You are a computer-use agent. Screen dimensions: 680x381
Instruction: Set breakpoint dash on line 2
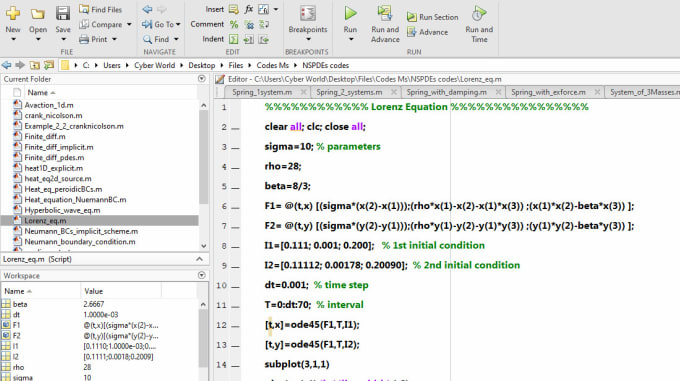[x=235, y=128]
